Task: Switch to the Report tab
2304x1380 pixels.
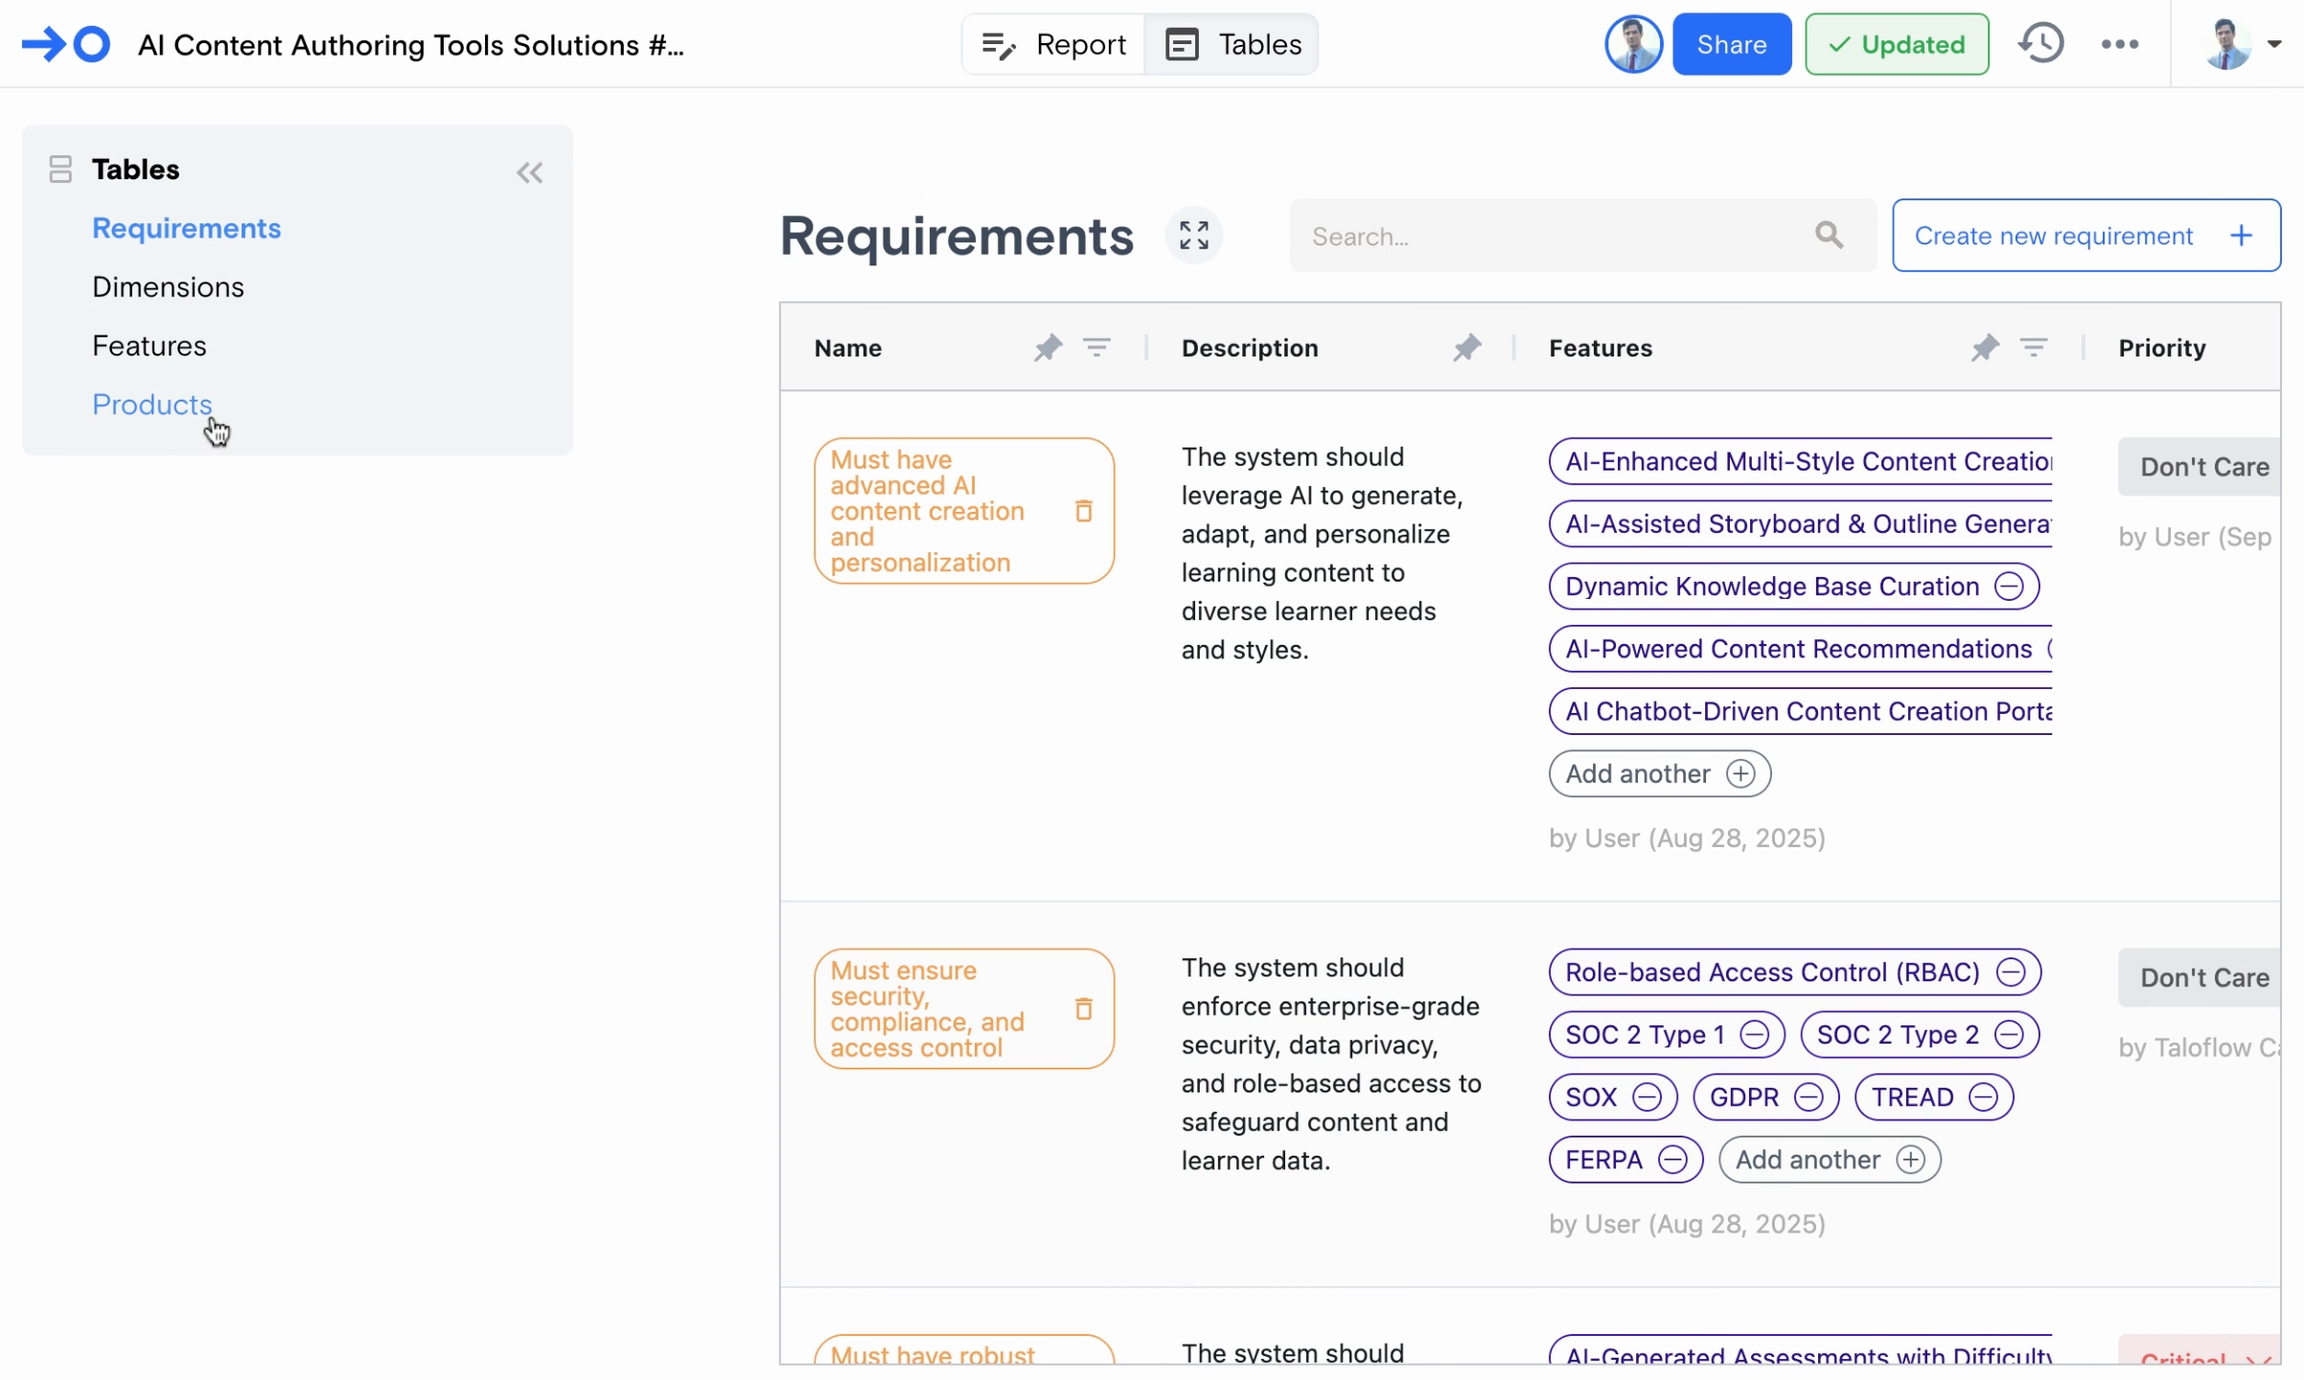Action: coord(1053,44)
